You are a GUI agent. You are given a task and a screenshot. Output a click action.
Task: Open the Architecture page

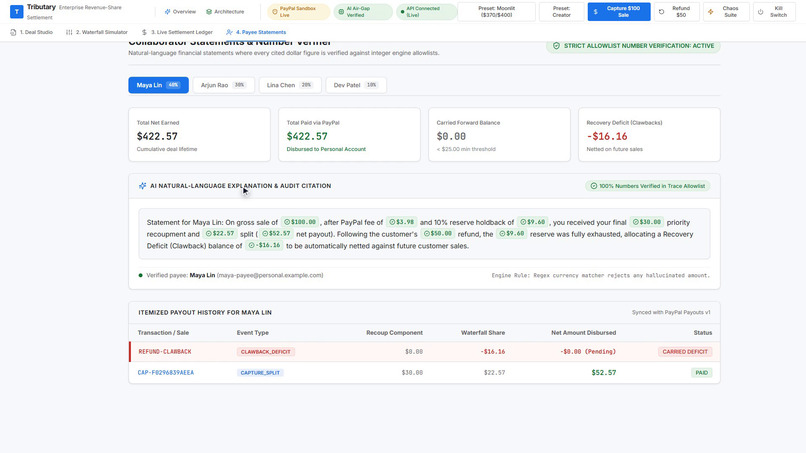pyautogui.click(x=225, y=11)
